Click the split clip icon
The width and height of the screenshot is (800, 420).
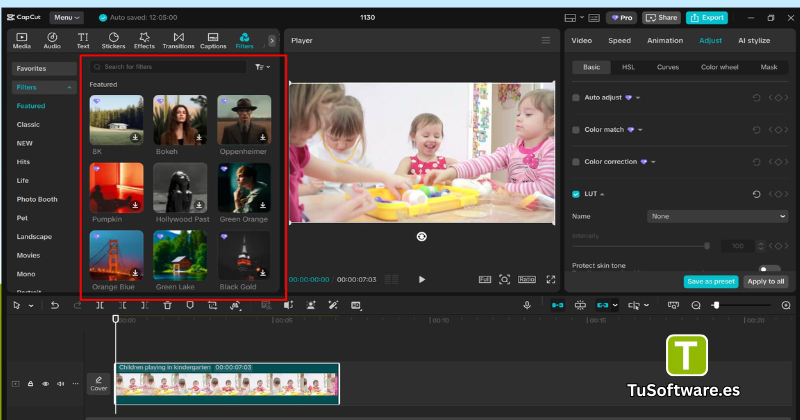tap(100, 305)
